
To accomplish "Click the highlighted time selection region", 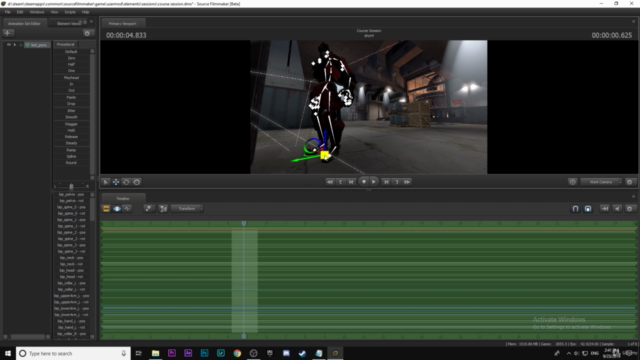I will coord(244,282).
